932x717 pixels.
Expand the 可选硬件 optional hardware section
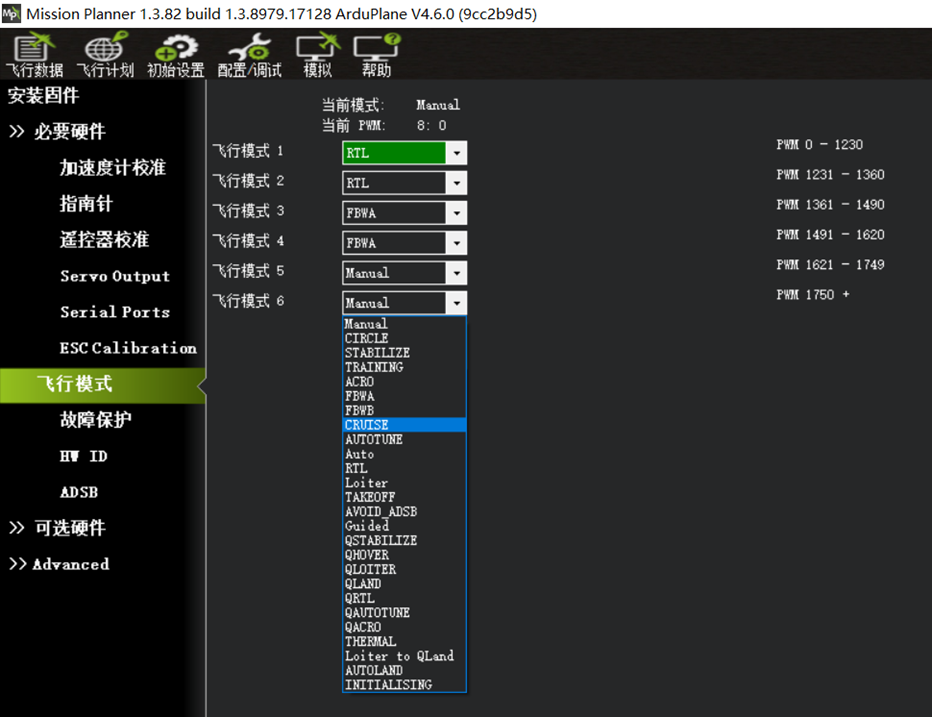tap(57, 528)
